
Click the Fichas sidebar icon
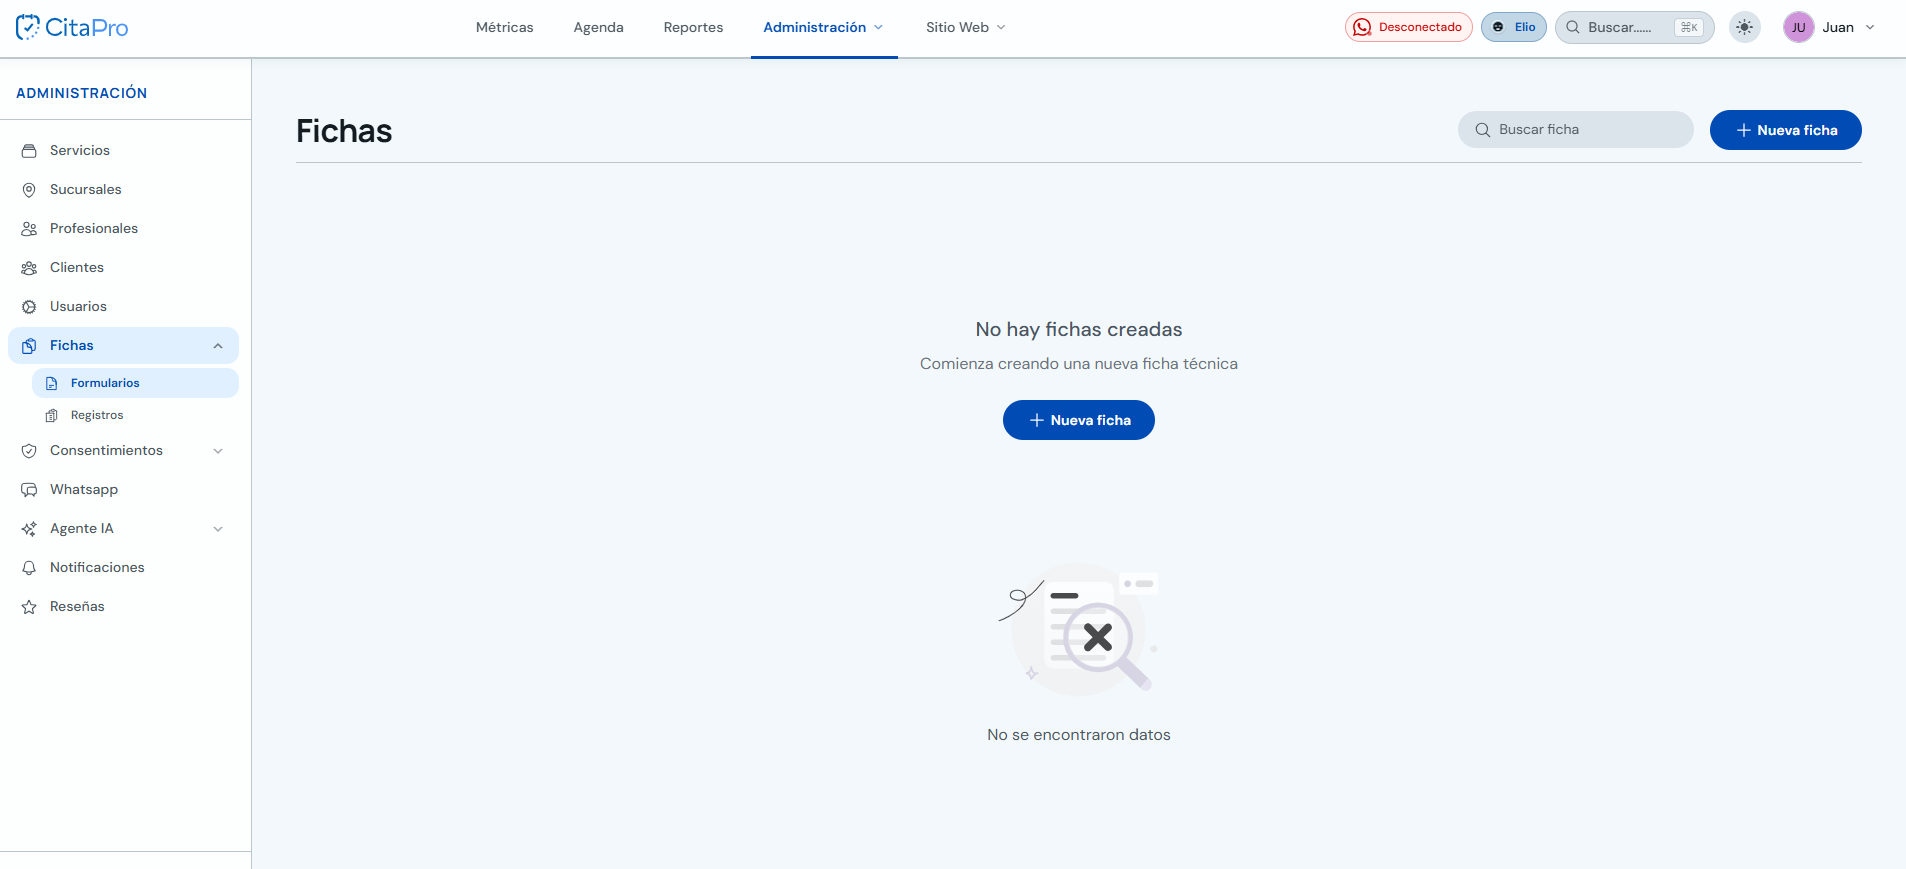point(29,346)
